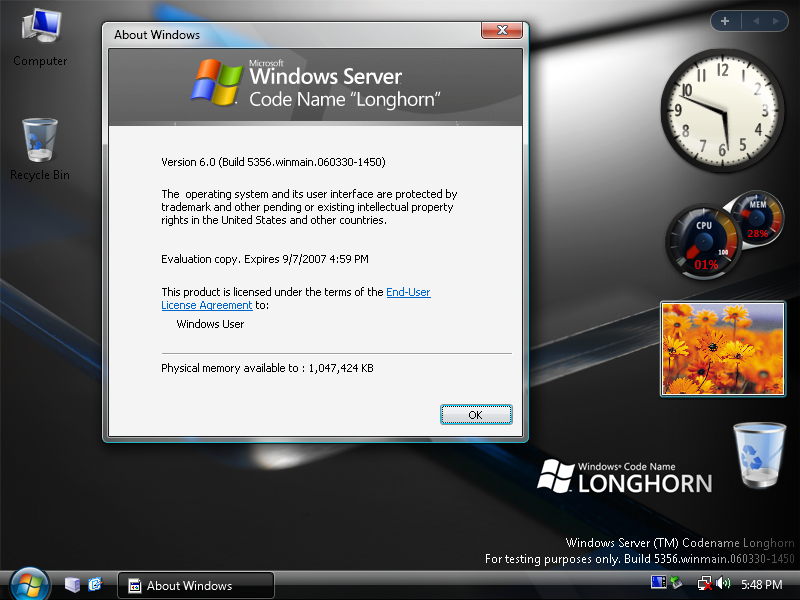800x600 pixels.
Task: Click the sidebar previous arrow
Action: tap(756, 21)
